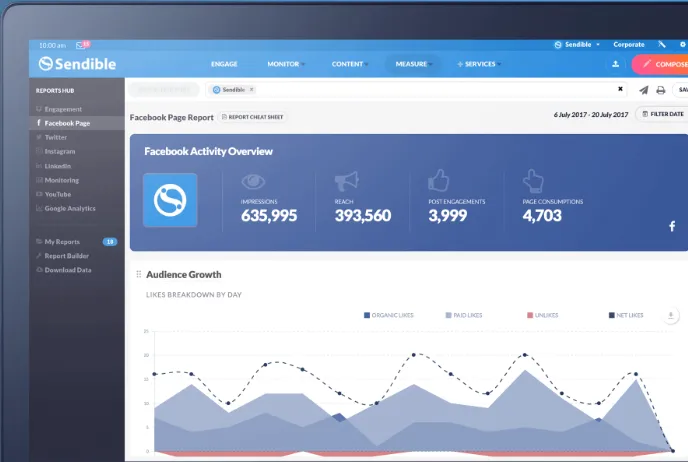The height and width of the screenshot is (462, 688).
Task: Open My Reports
Action: tap(62, 242)
